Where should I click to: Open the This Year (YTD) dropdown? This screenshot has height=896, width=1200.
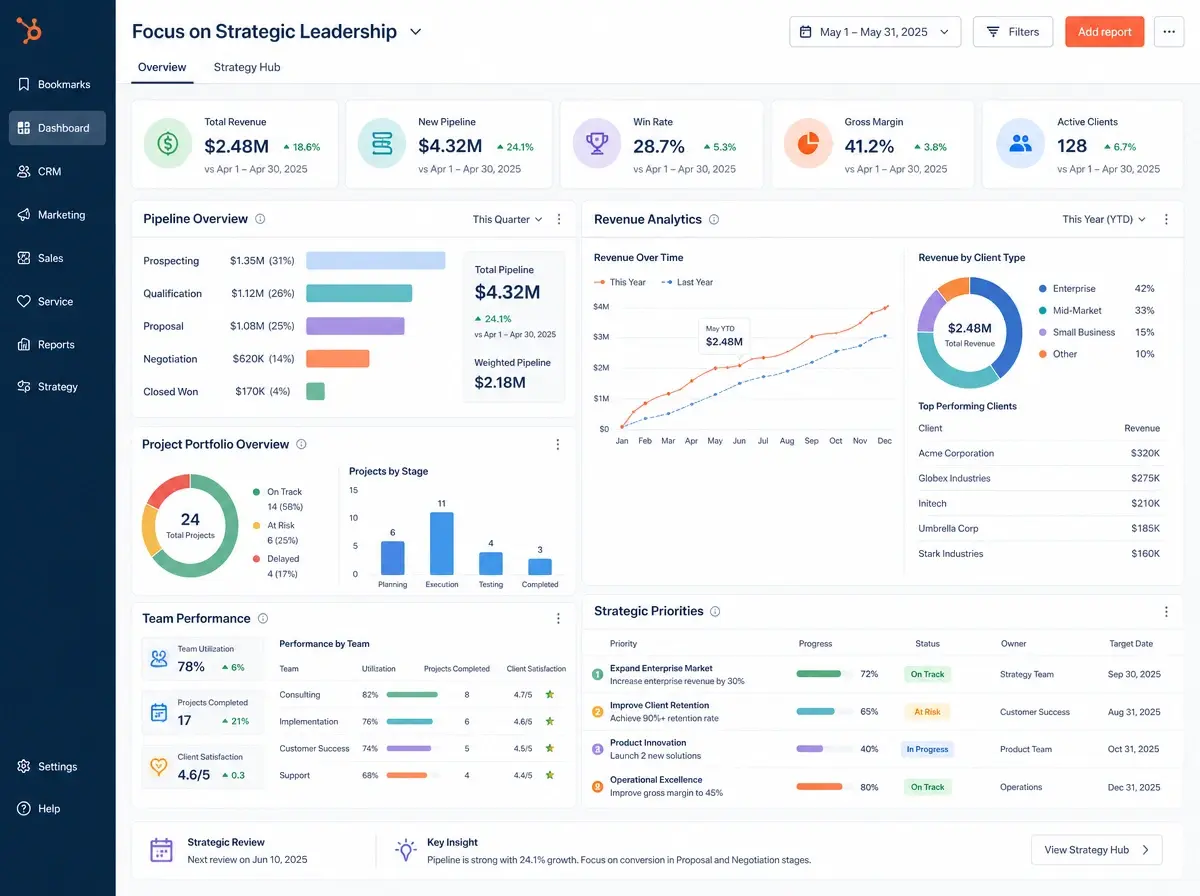1104,219
